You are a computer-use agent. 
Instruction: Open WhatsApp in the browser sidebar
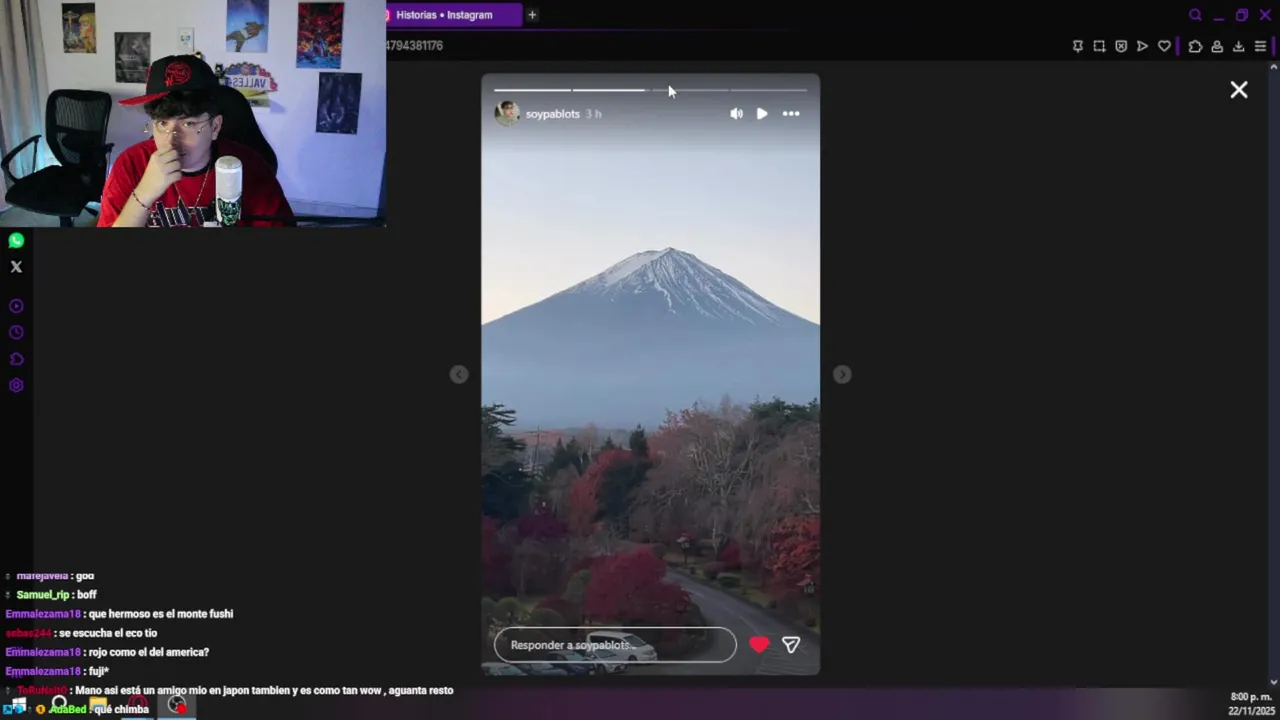pyautogui.click(x=16, y=241)
